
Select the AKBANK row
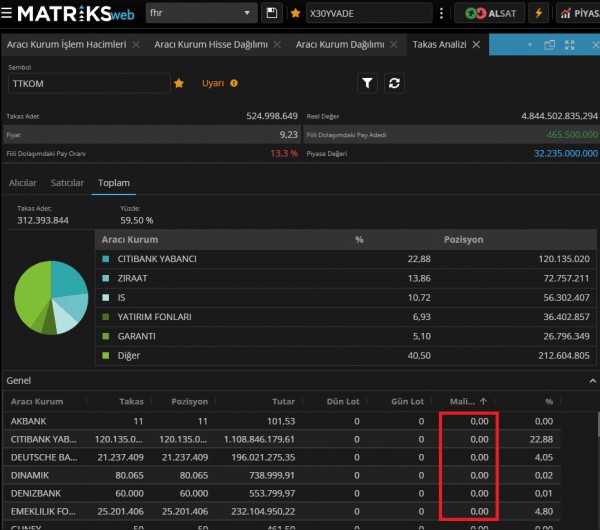(x=282, y=421)
